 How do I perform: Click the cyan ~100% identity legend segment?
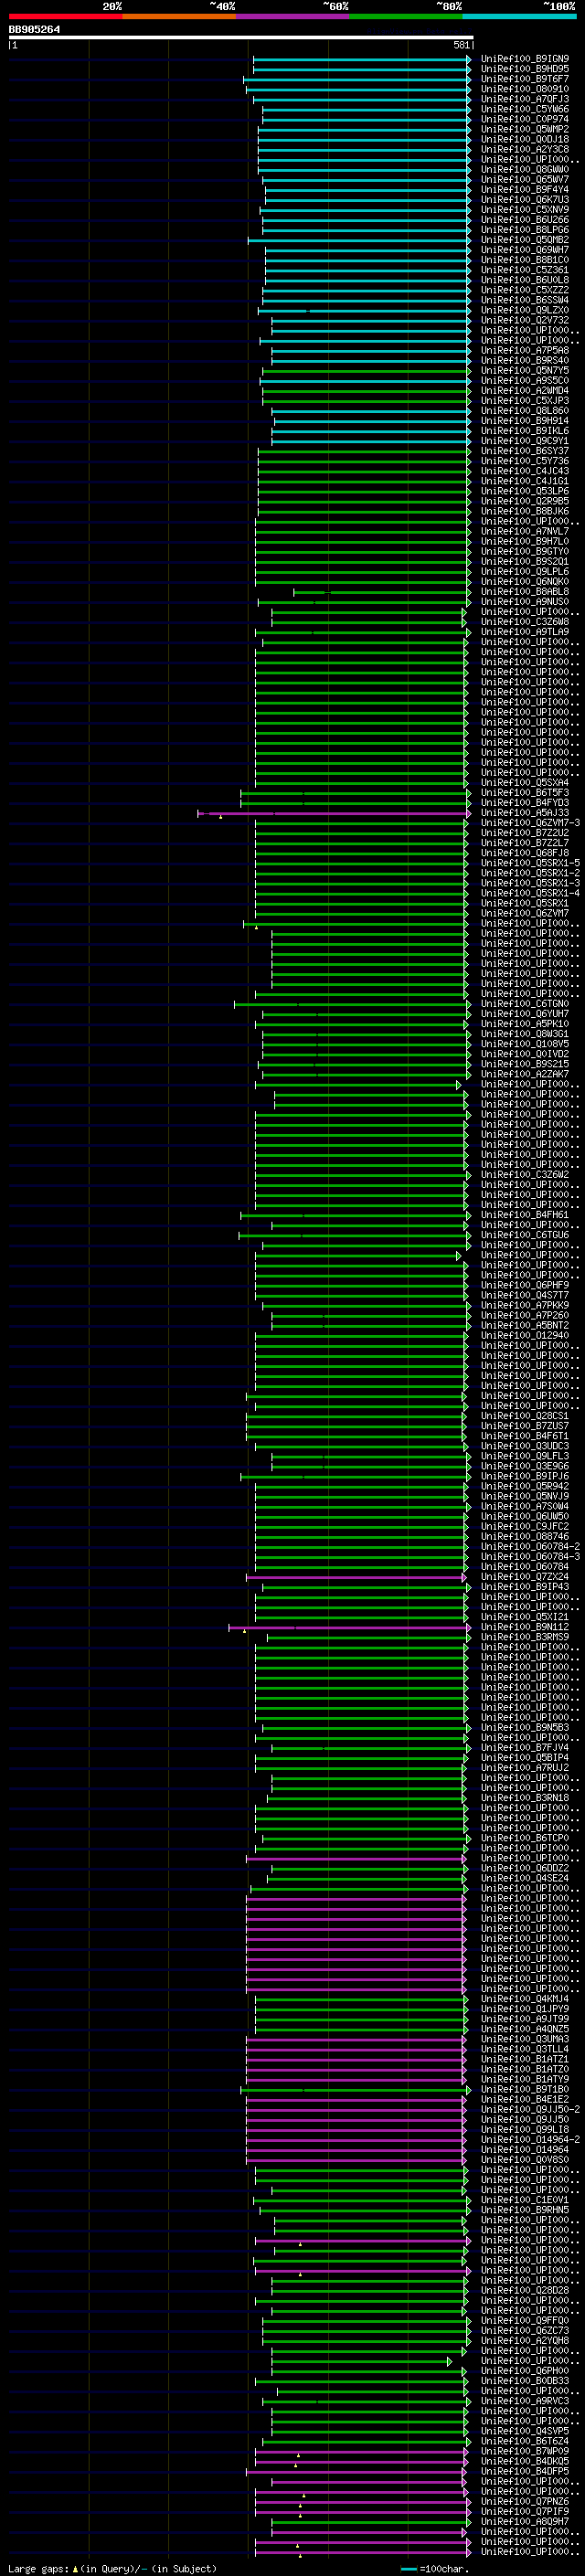click(x=519, y=16)
